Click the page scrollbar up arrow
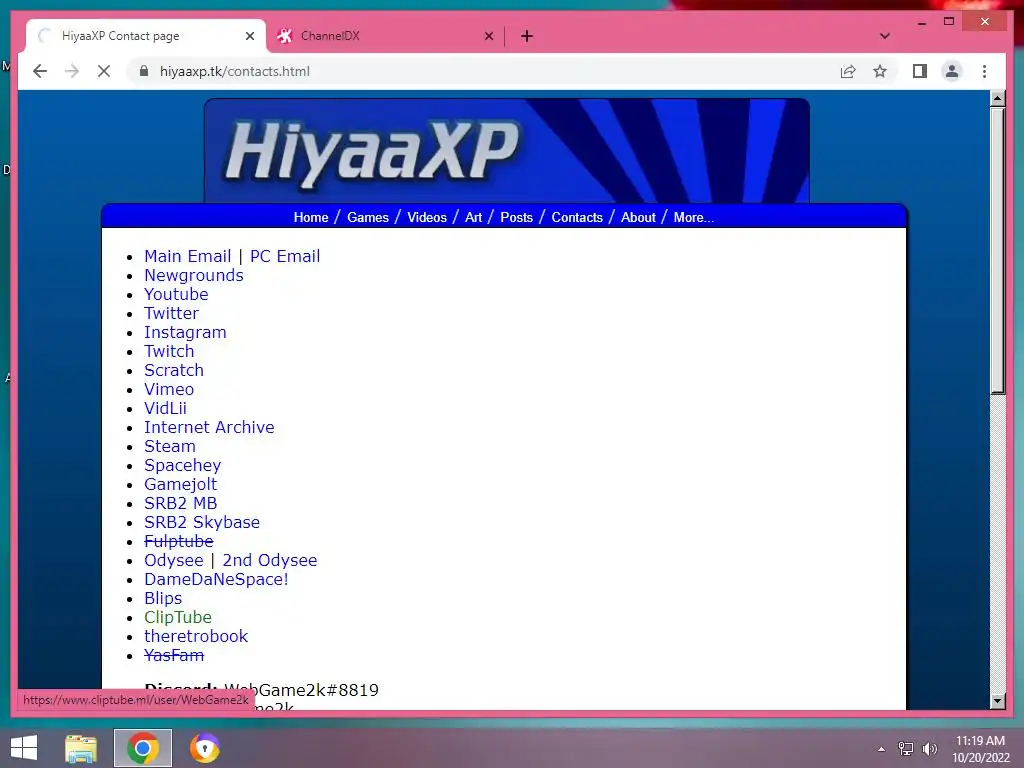This screenshot has height=768, width=1024. pyautogui.click(x=997, y=99)
